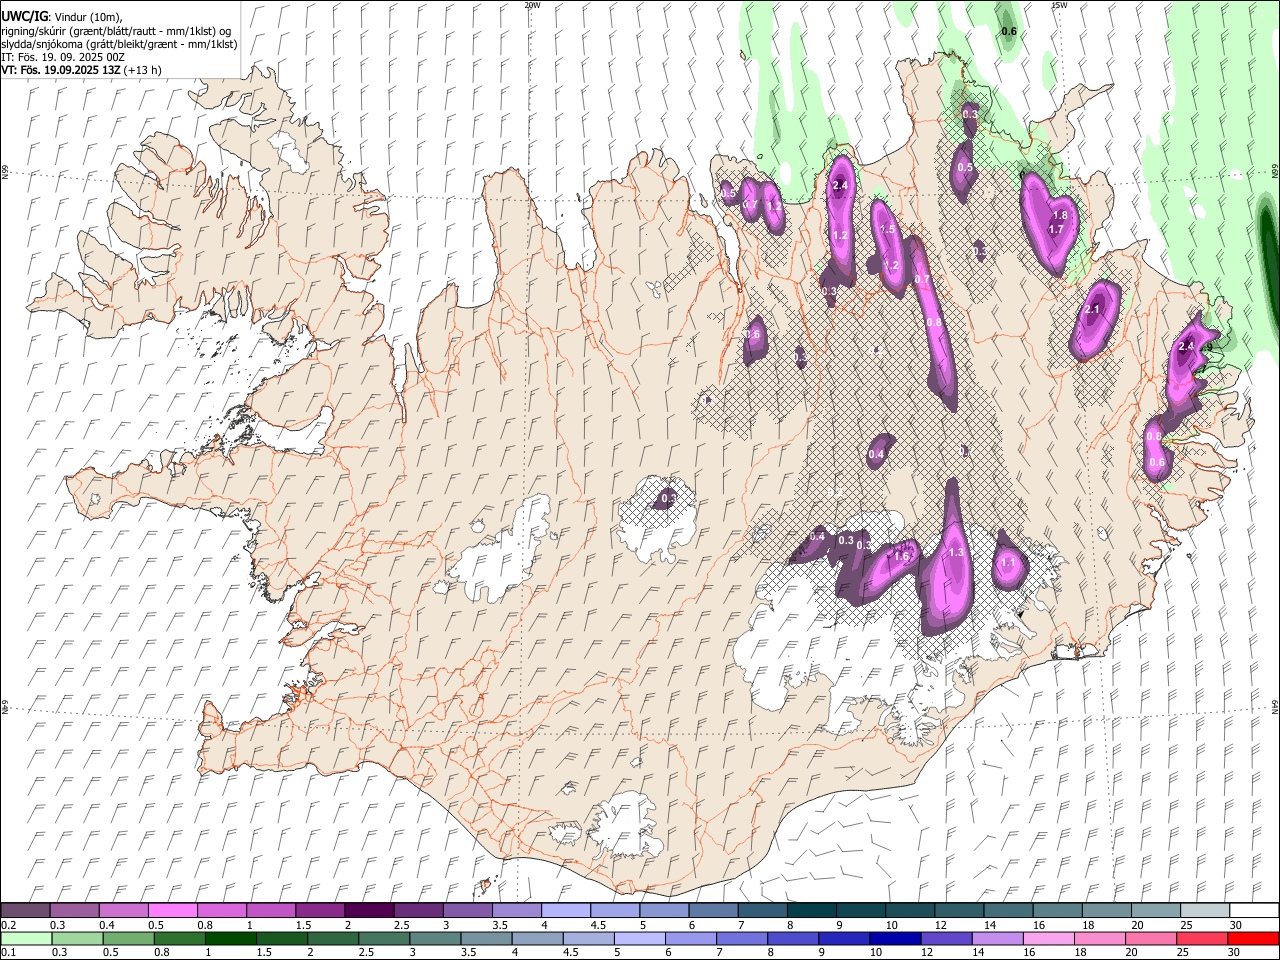Click the dark teal 8–9 snow swatch
Viewport: 1280px width, 960px height.
tap(812, 911)
